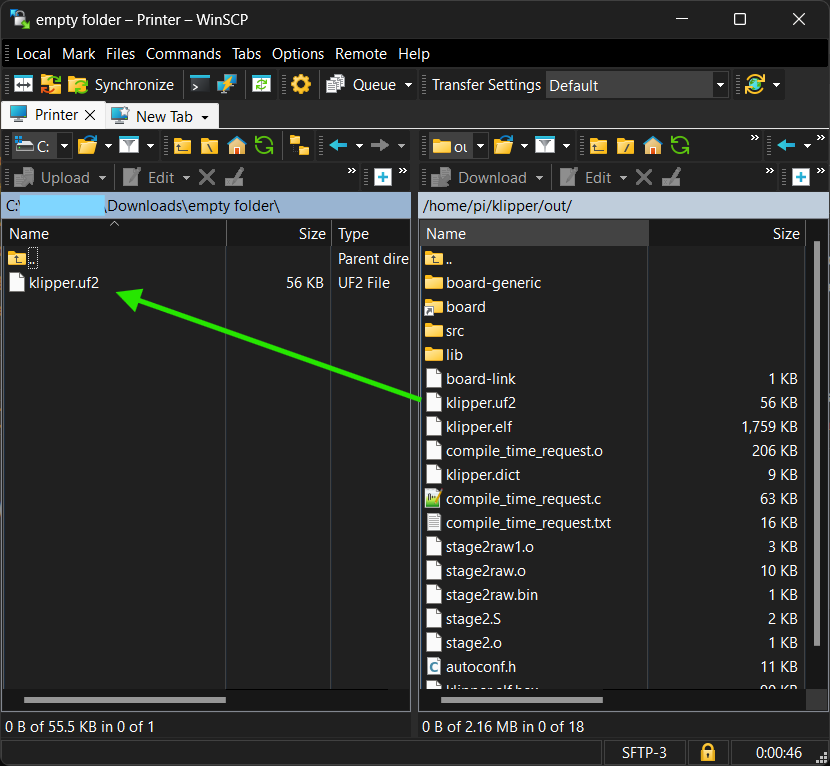This screenshot has width=830, height=766.
Task: Go to remote parent directory icon
Action: point(598,145)
